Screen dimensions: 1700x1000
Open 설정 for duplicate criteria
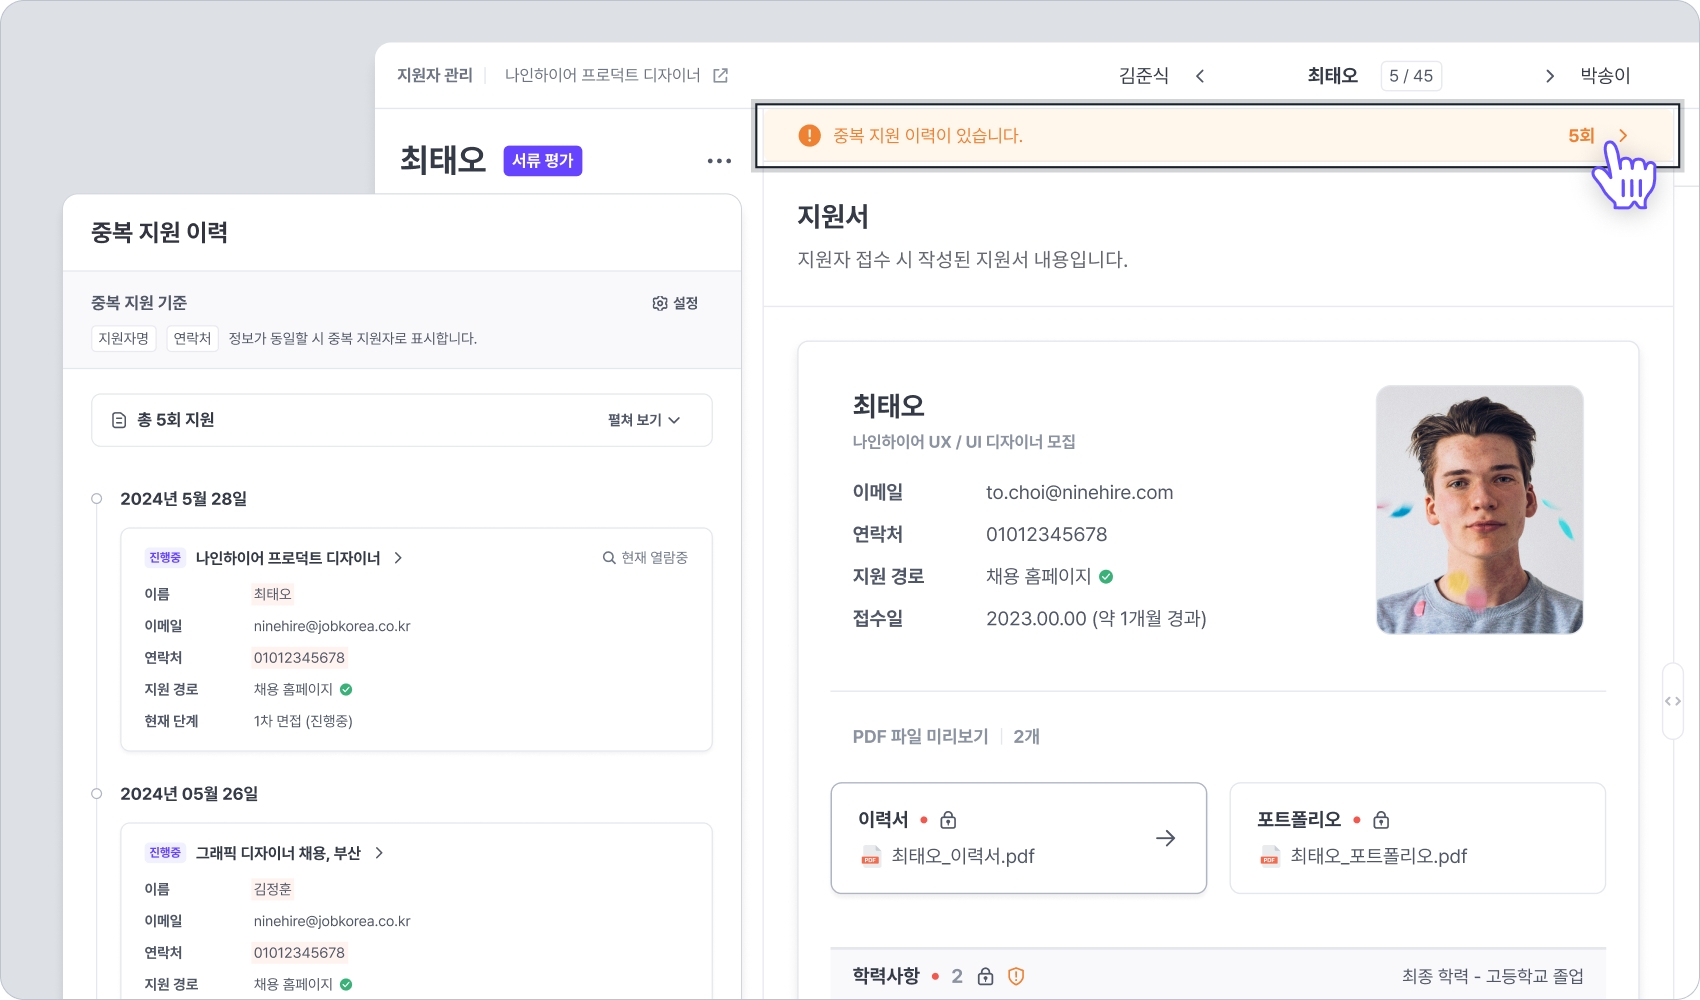coord(675,303)
